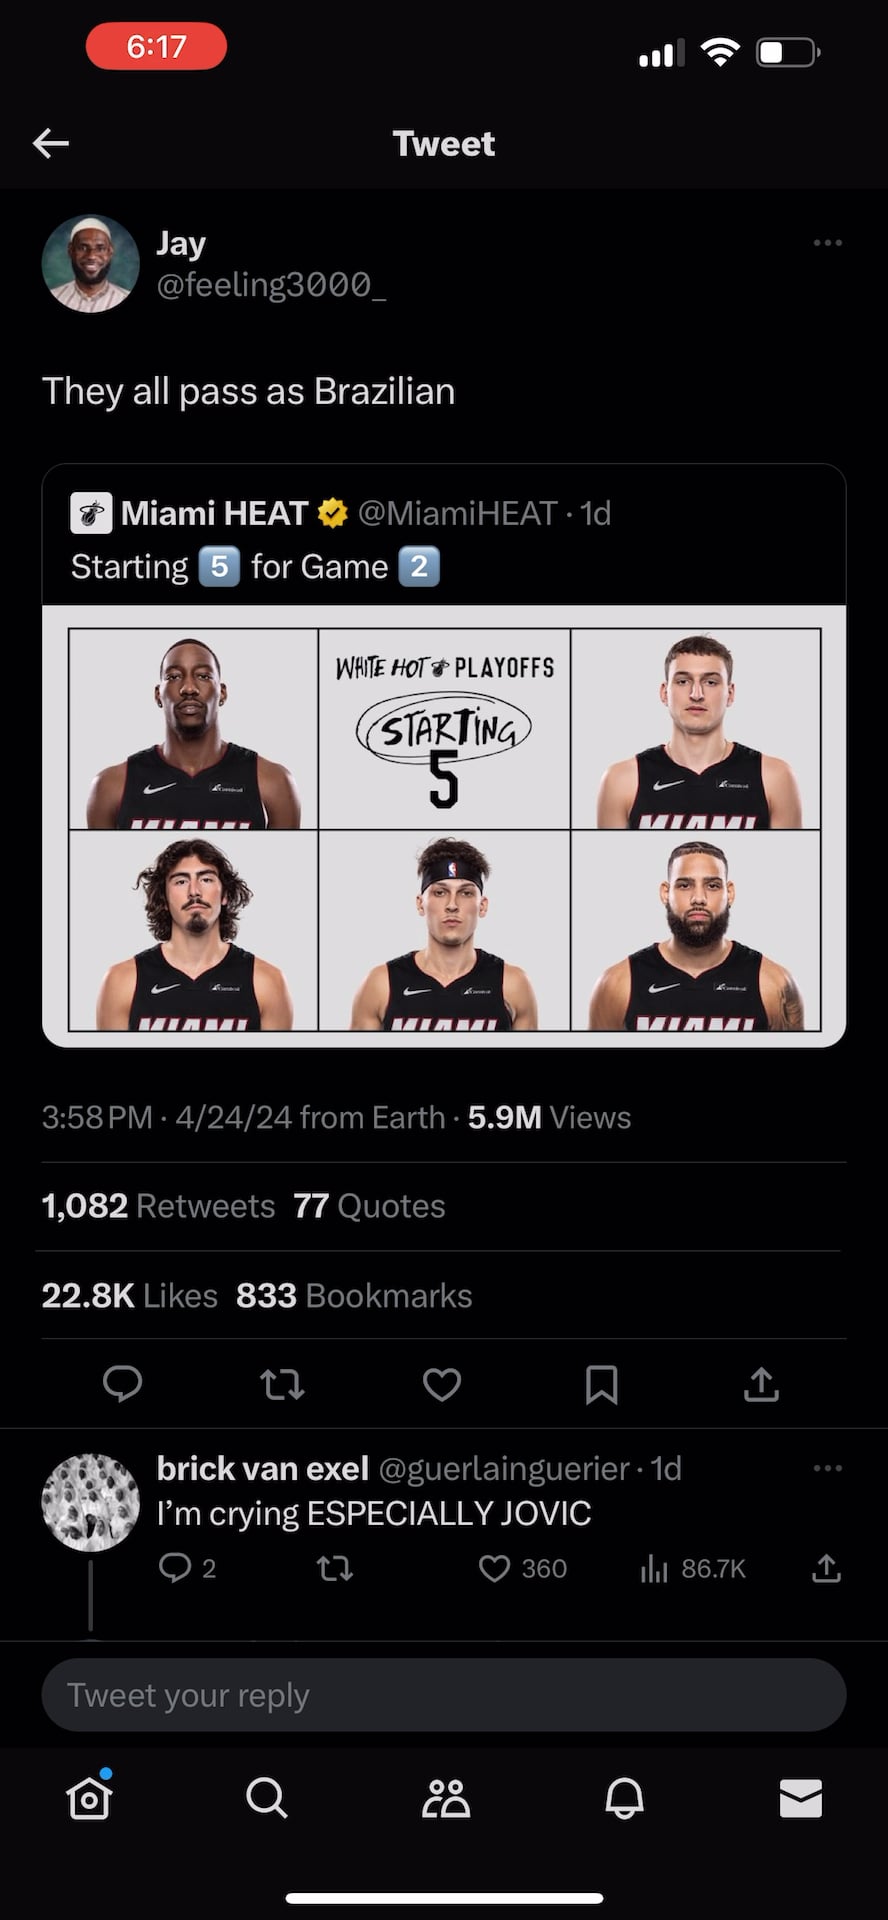Like the main tweet
Image resolution: width=888 pixels, height=1920 pixels.
click(442, 1384)
